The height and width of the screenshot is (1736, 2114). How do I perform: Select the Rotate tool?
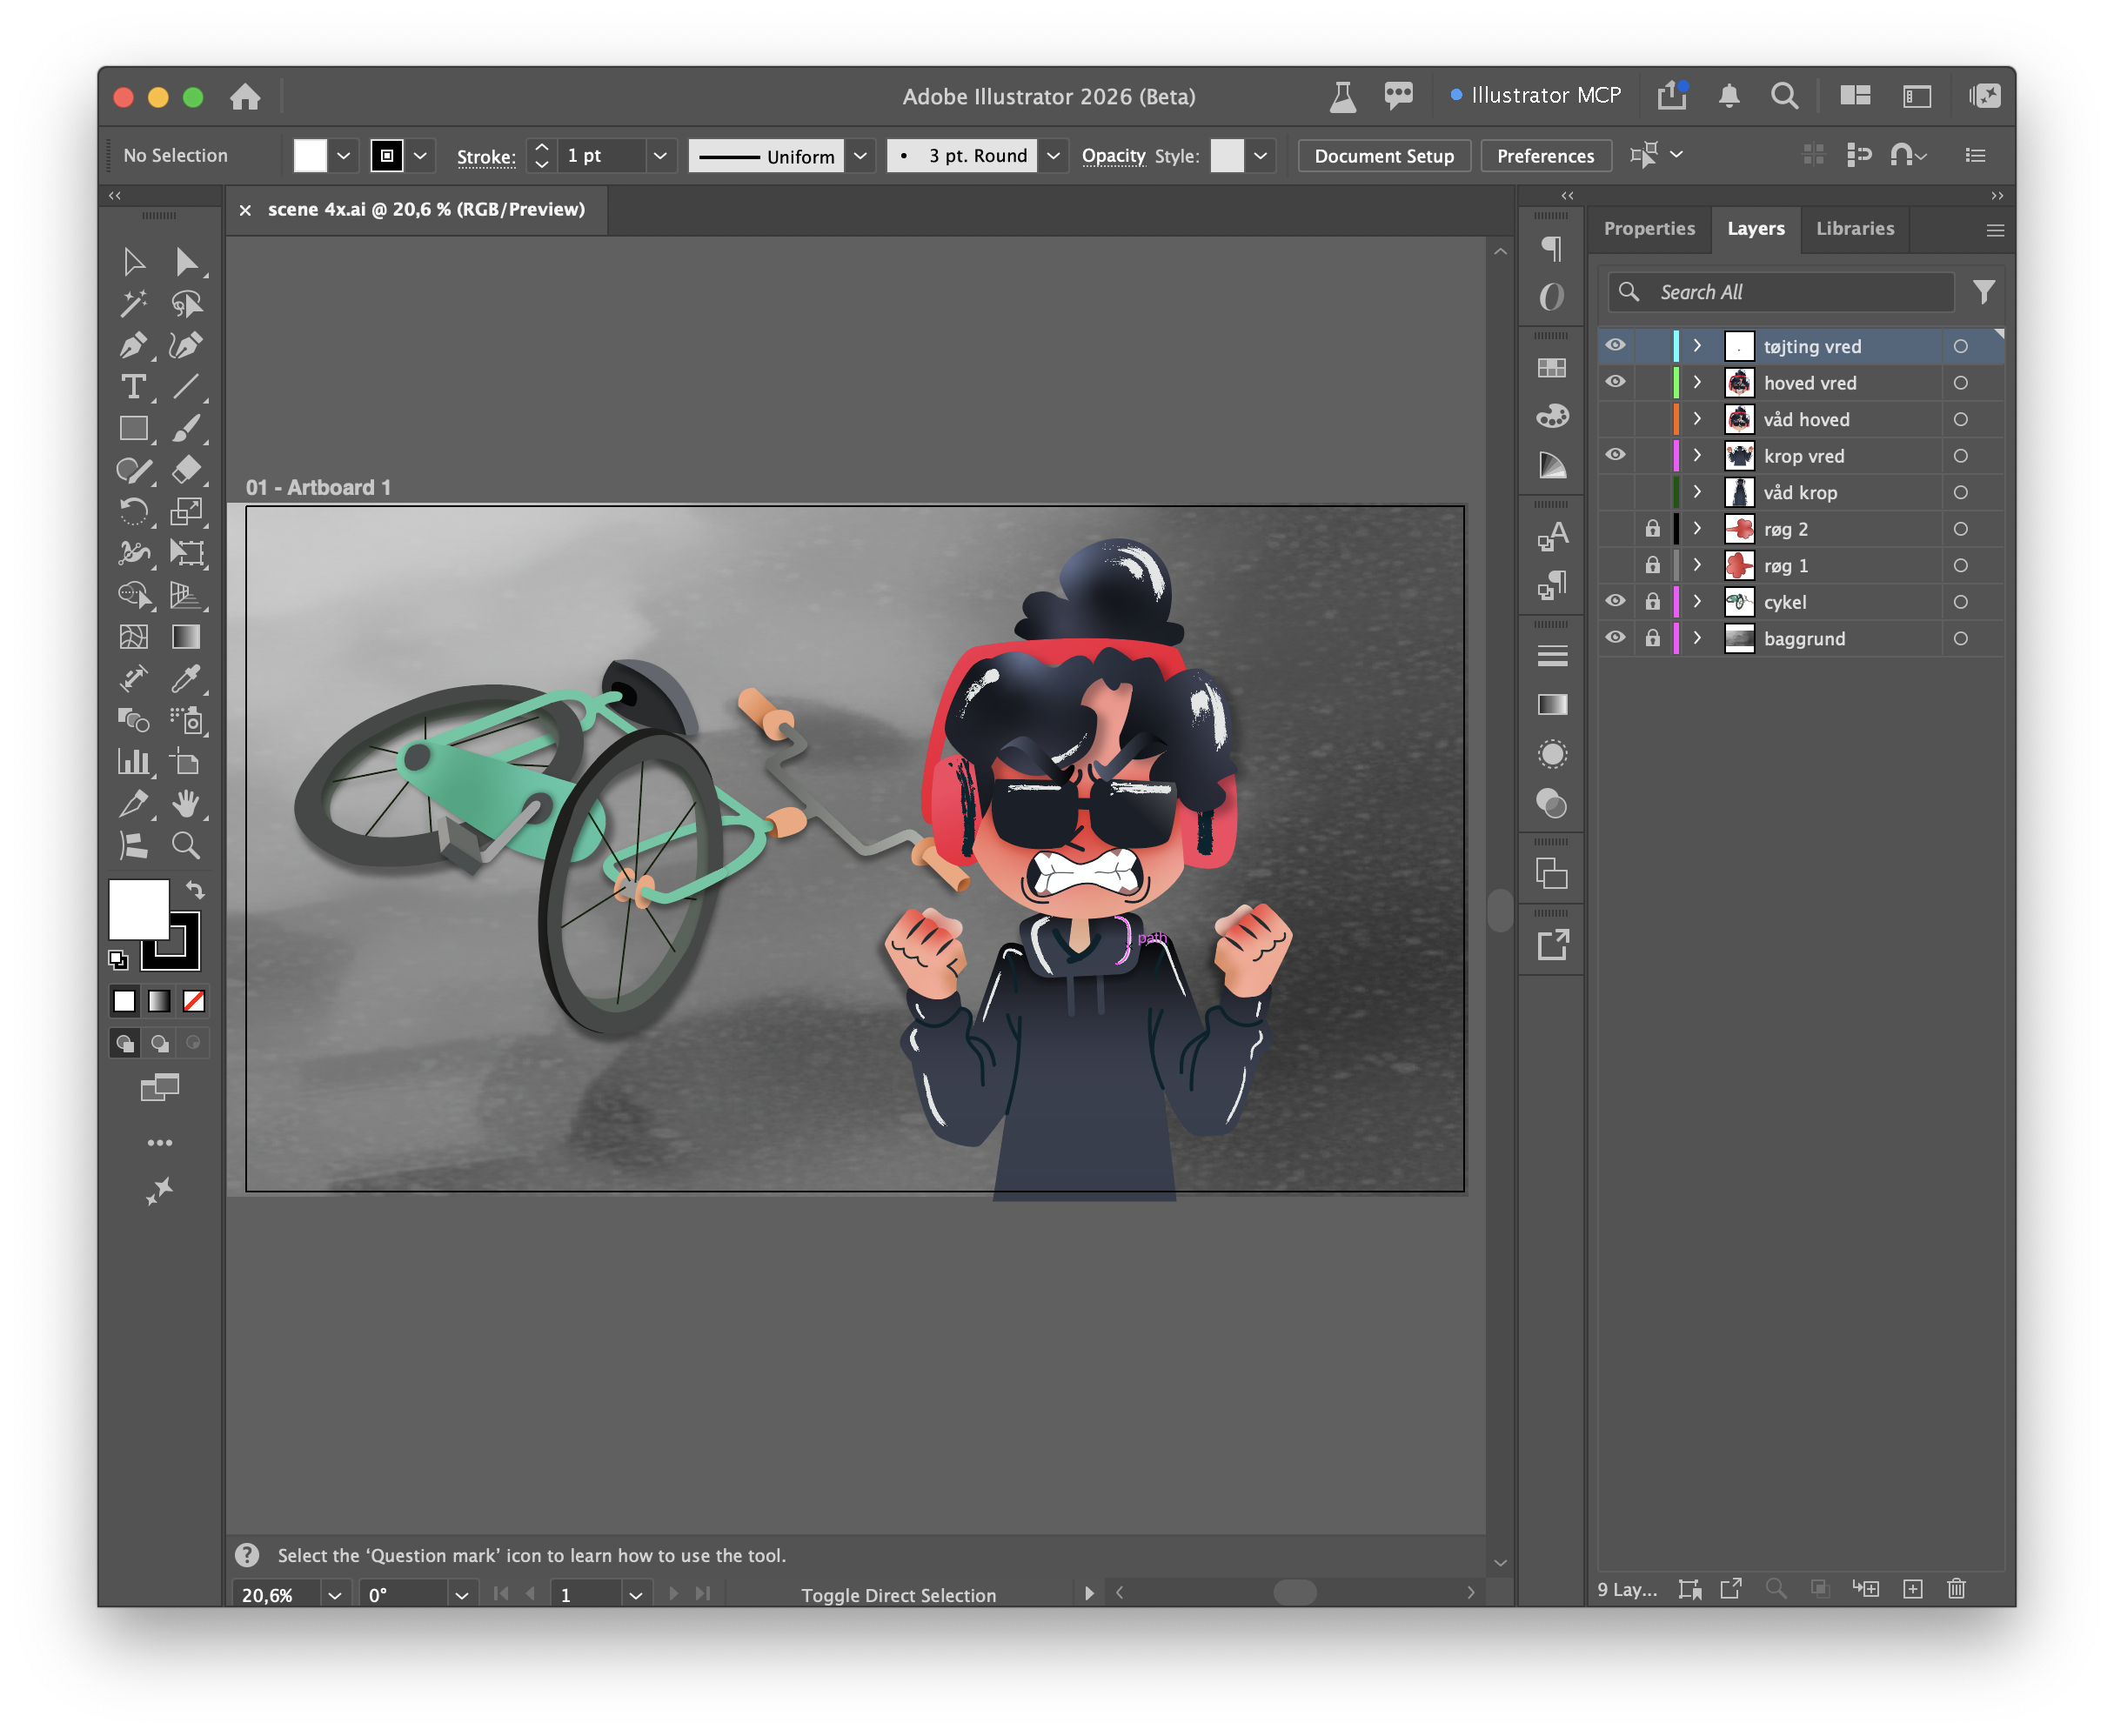(133, 512)
